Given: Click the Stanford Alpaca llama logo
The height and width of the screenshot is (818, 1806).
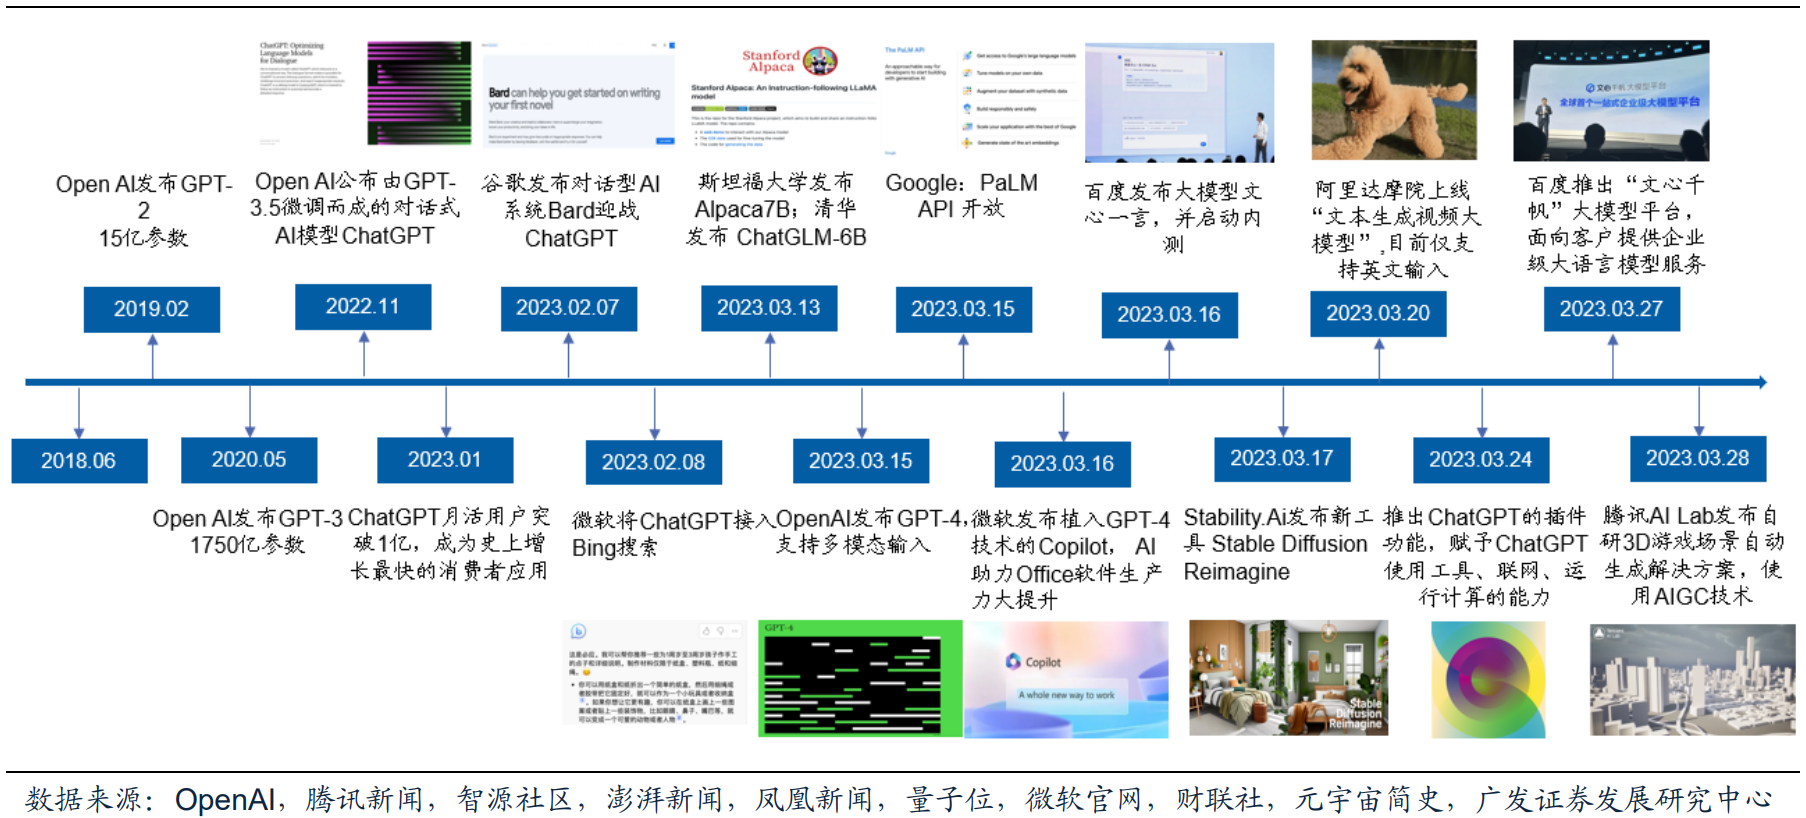Looking at the screenshot, I should pyautogui.click(x=820, y=61).
